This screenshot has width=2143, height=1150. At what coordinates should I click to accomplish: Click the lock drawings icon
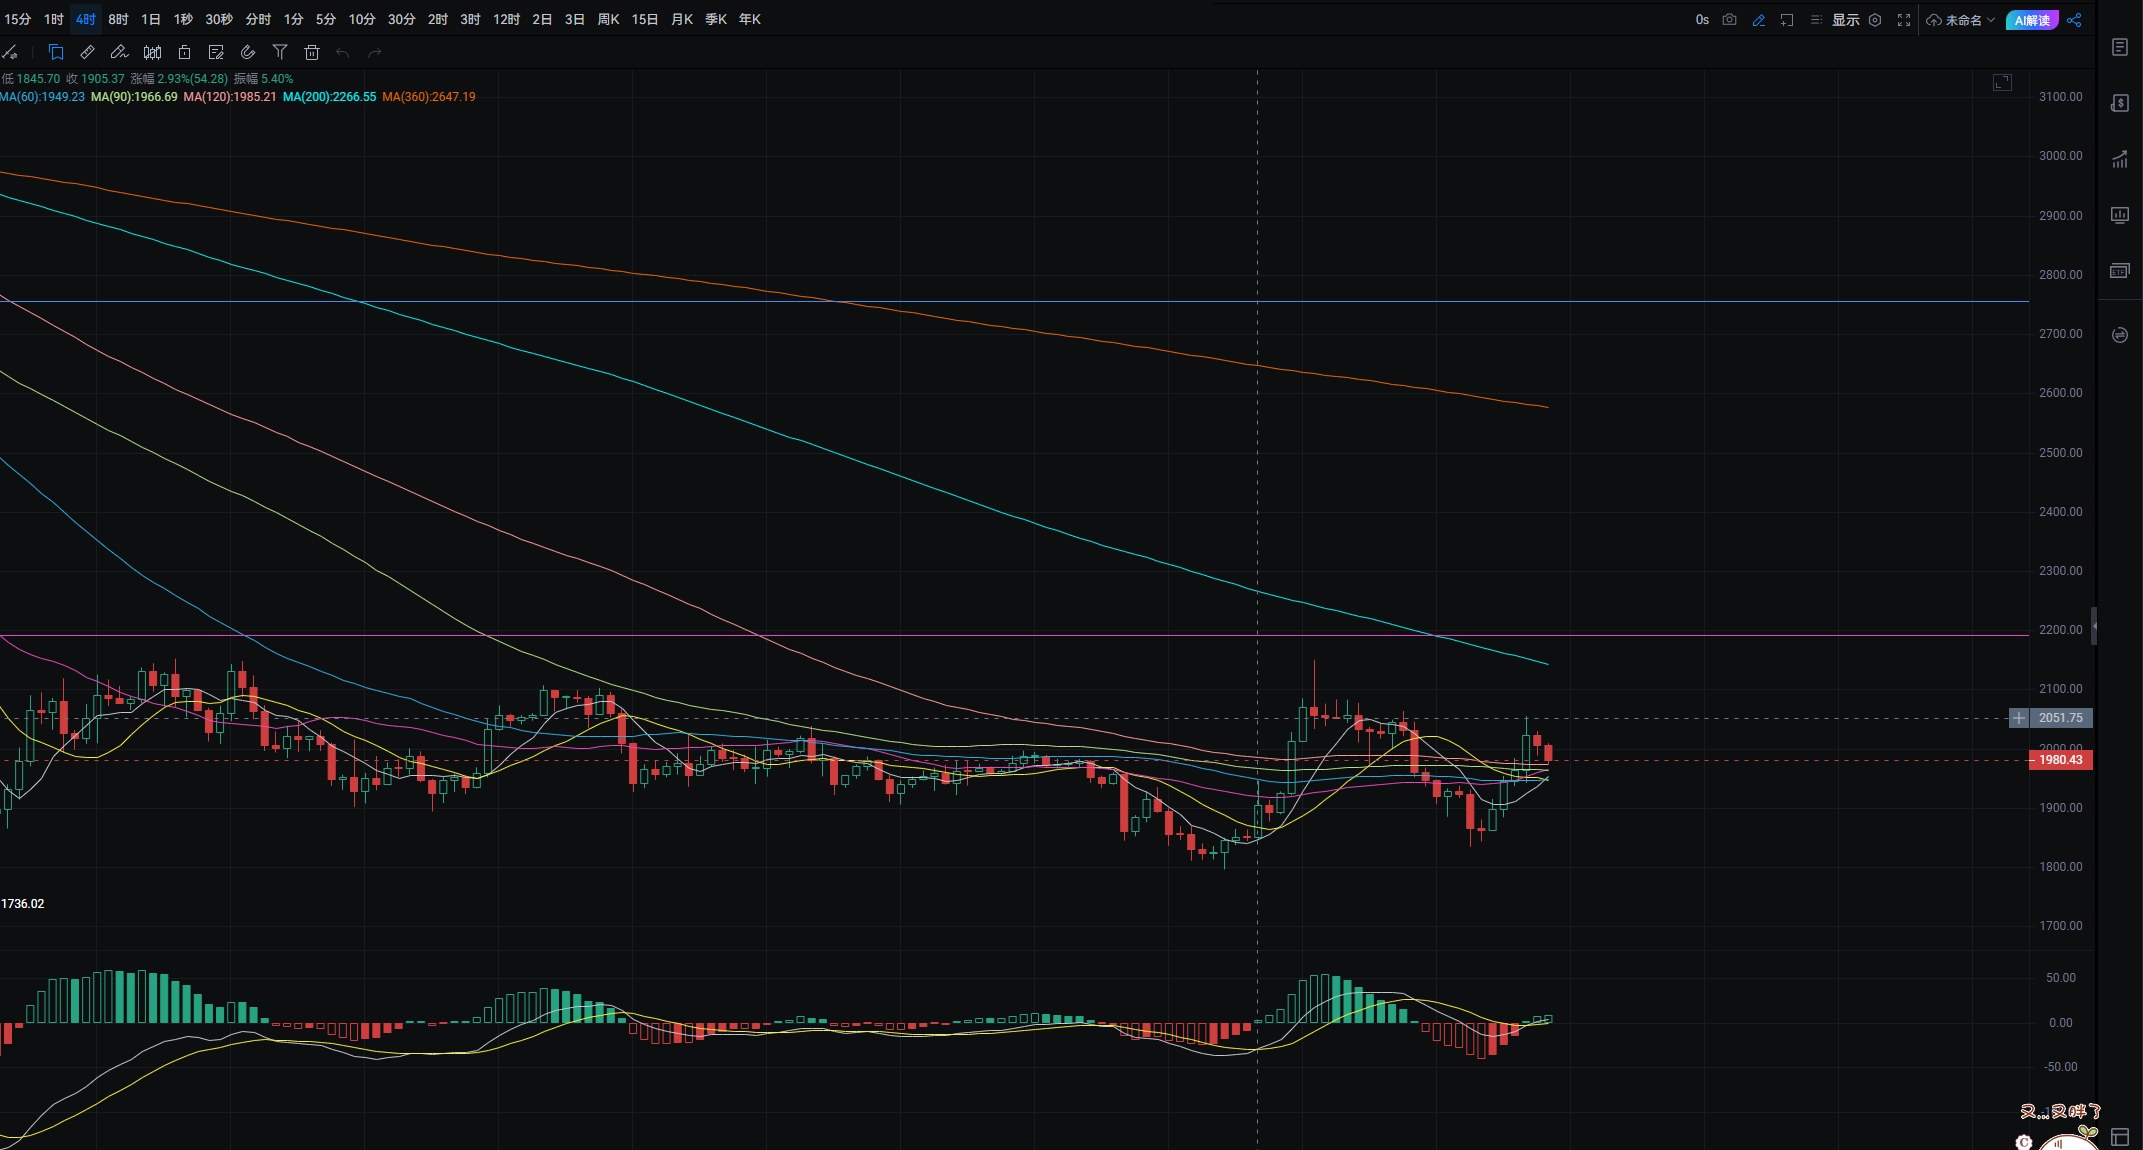coord(184,52)
